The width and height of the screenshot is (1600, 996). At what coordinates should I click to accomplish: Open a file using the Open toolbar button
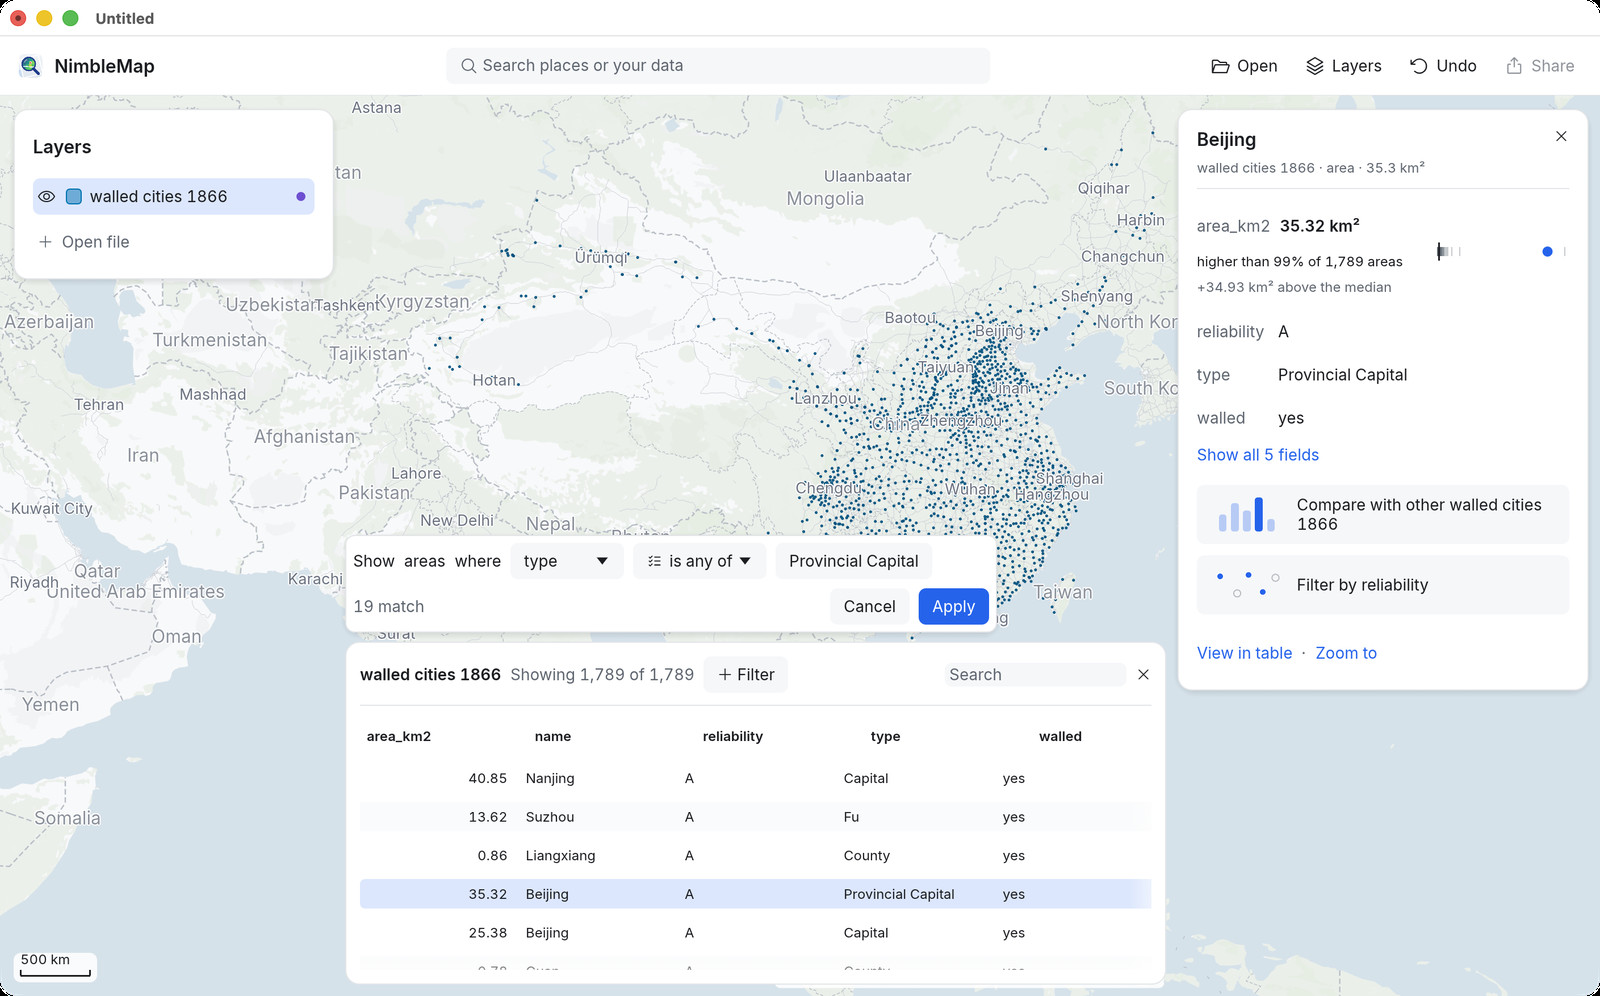(x=1244, y=66)
